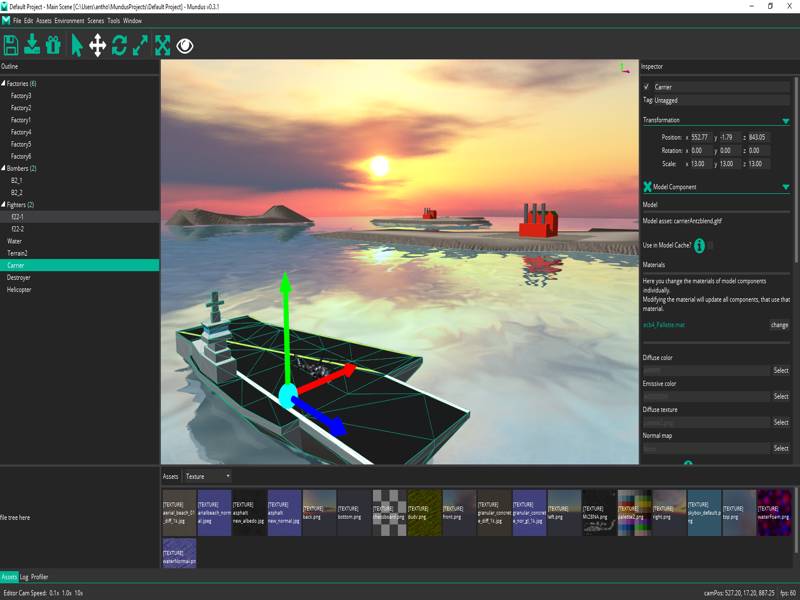Activate the Rotate tool
The image size is (800, 600).
click(x=119, y=45)
